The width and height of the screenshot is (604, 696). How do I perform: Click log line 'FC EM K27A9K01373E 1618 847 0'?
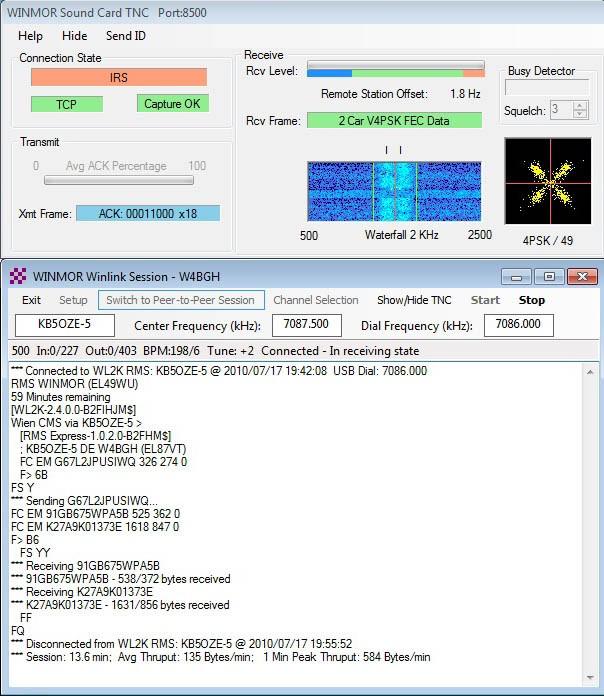[95, 527]
